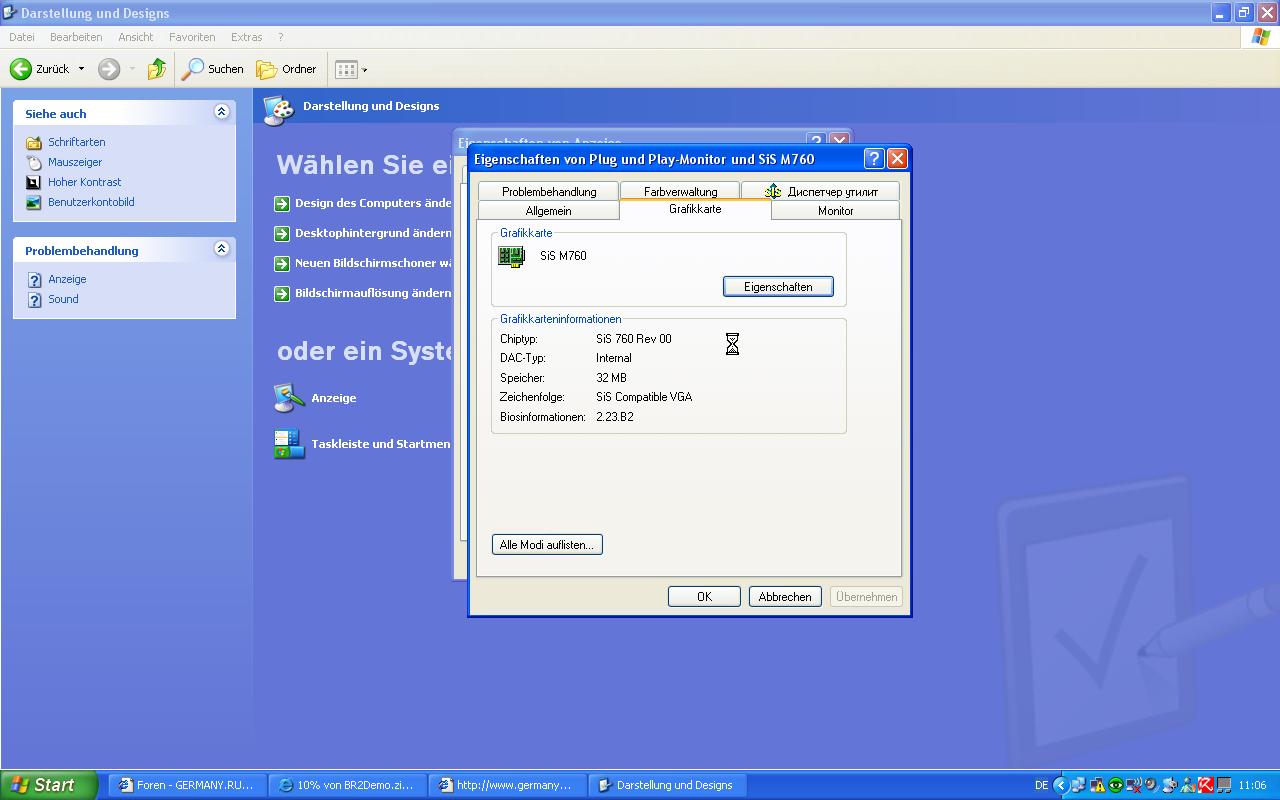
Task: Click the Abbrechen button
Action: [x=785, y=597]
